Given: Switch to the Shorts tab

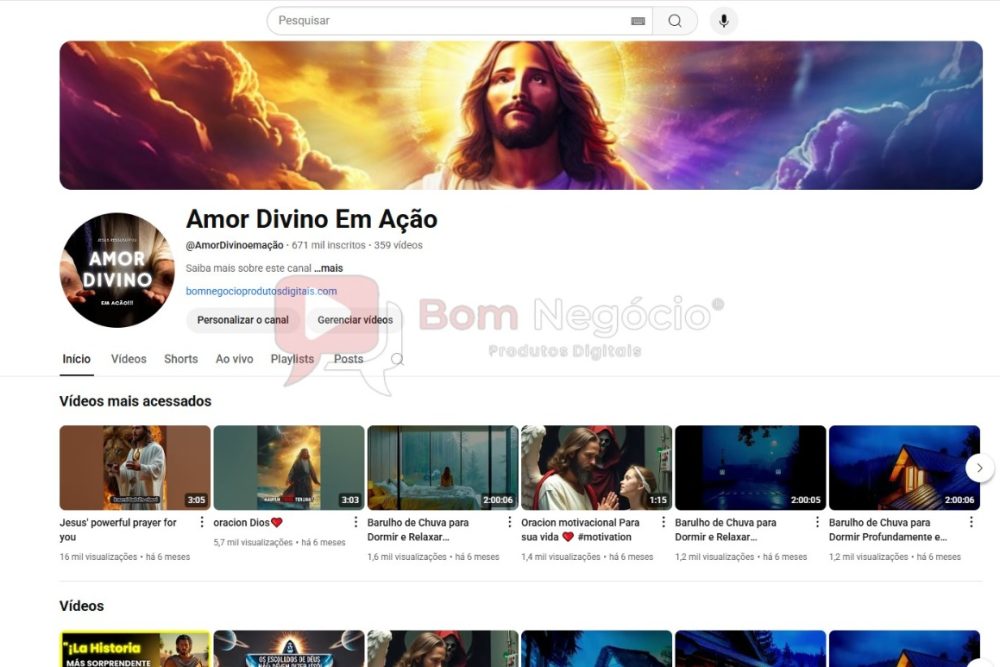Looking at the screenshot, I should coord(181,359).
